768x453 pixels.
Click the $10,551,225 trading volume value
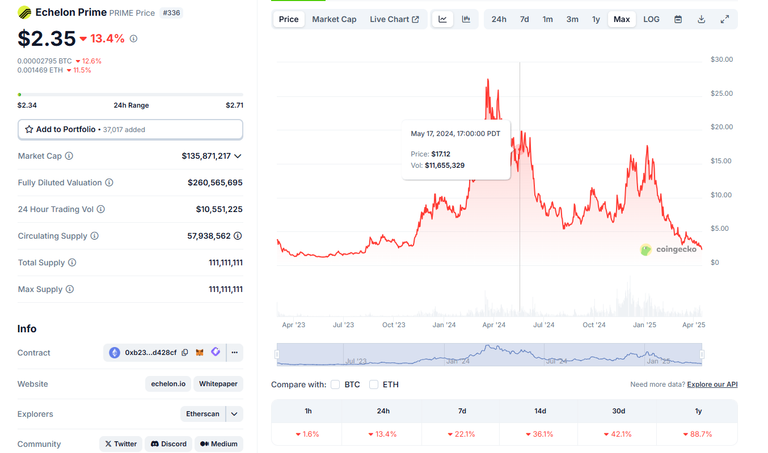coord(219,209)
